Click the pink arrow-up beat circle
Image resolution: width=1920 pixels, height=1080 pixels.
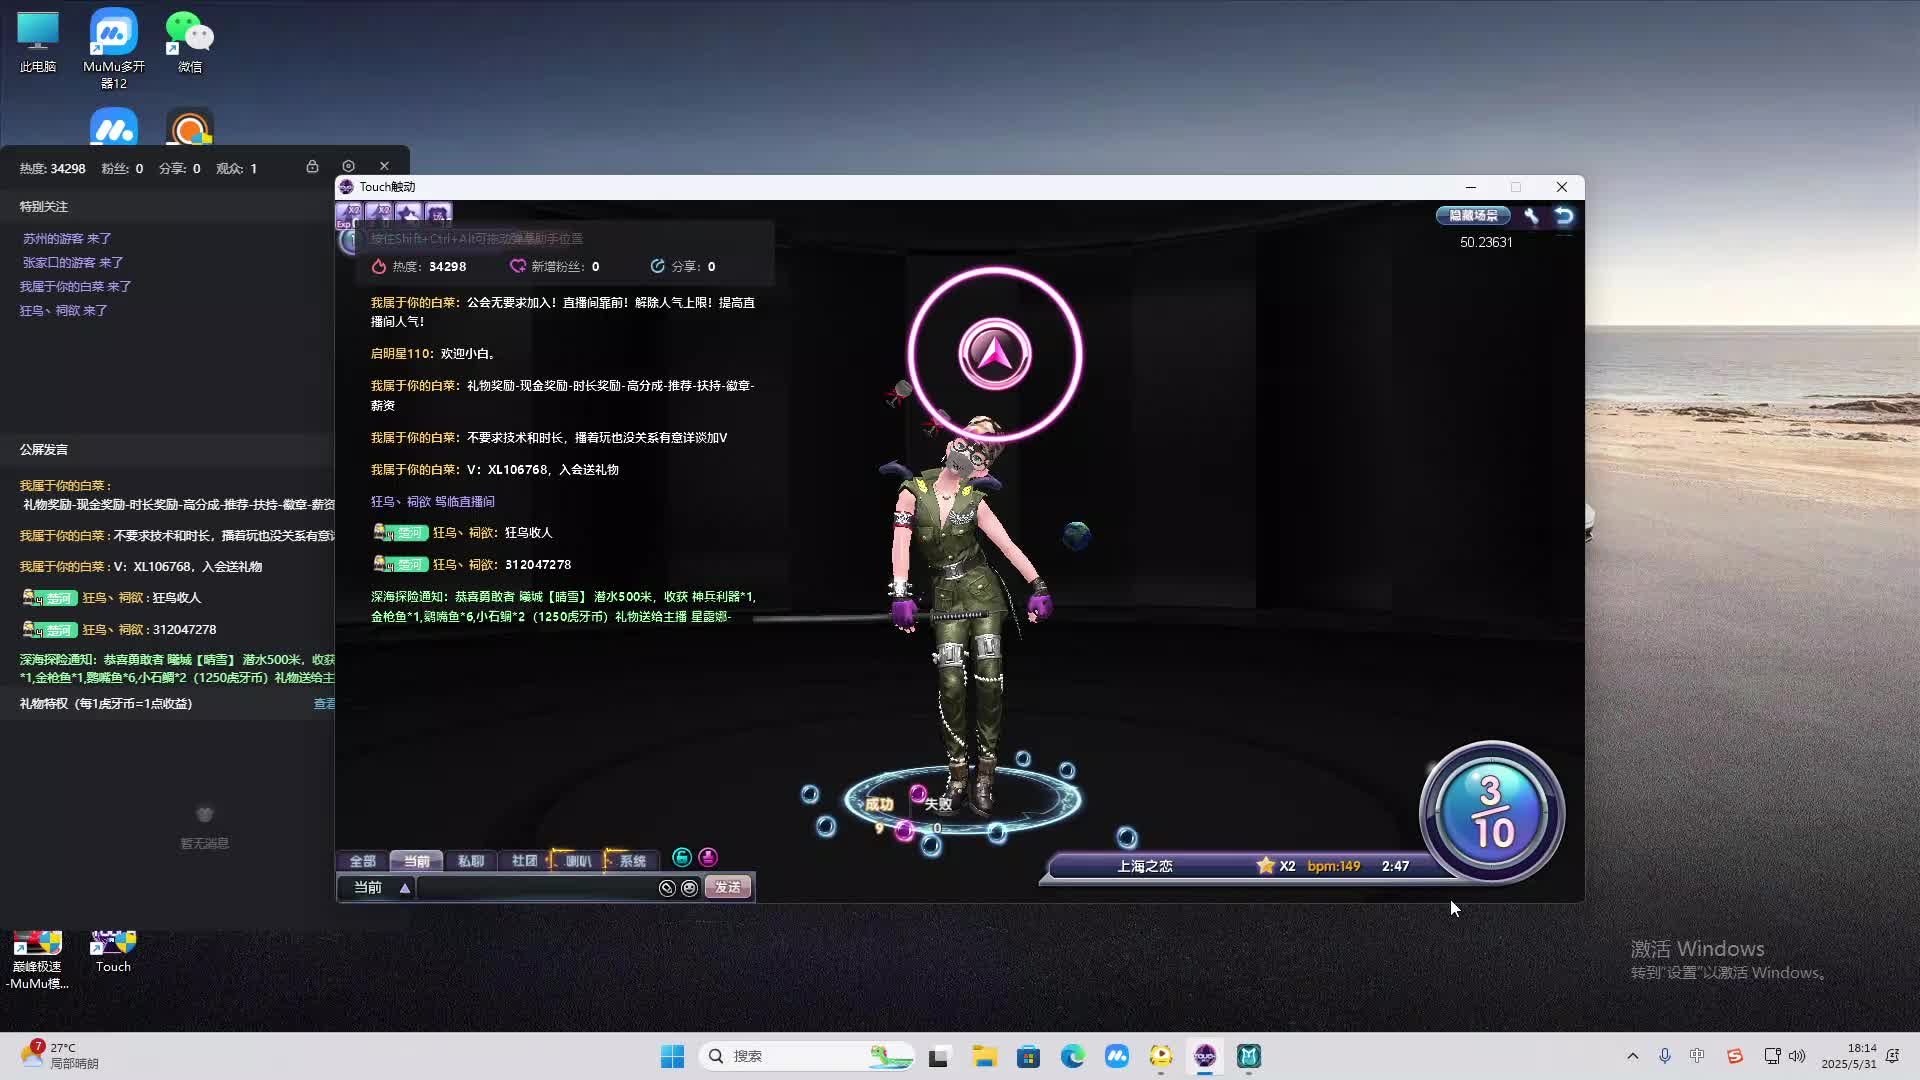click(x=994, y=353)
